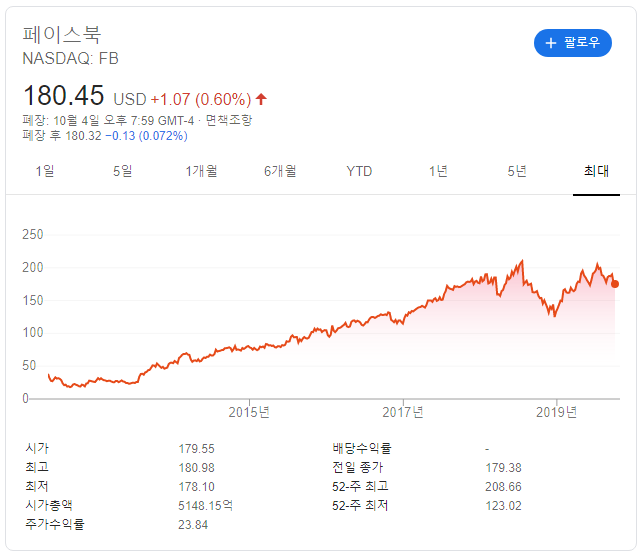642x557 pixels.
Task: Click the red up-arrow price change icon
Action: pyautogui.click(x=261, y=99)
